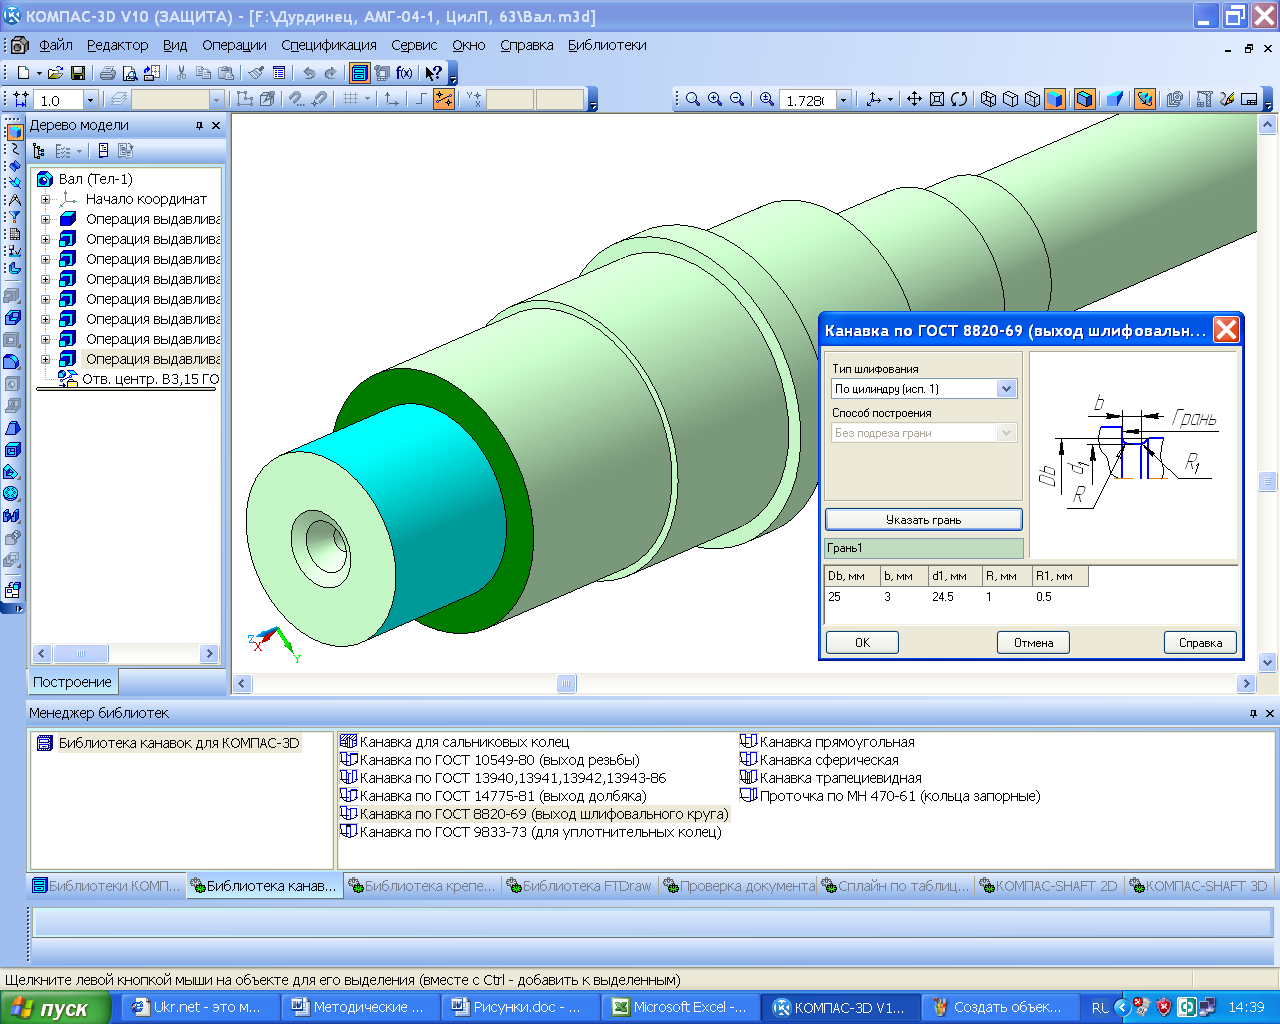Select the fillet operation icon on the side panel
The height and width of the screenshot is (1024, 1280).
pyautogui.click(x=13, y=362)
